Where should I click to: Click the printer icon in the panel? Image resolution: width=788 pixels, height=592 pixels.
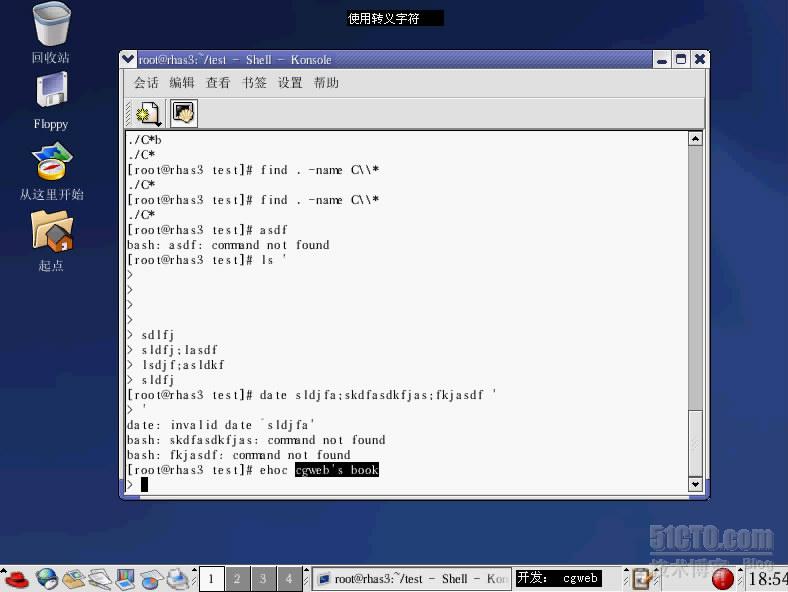(177, 578)
